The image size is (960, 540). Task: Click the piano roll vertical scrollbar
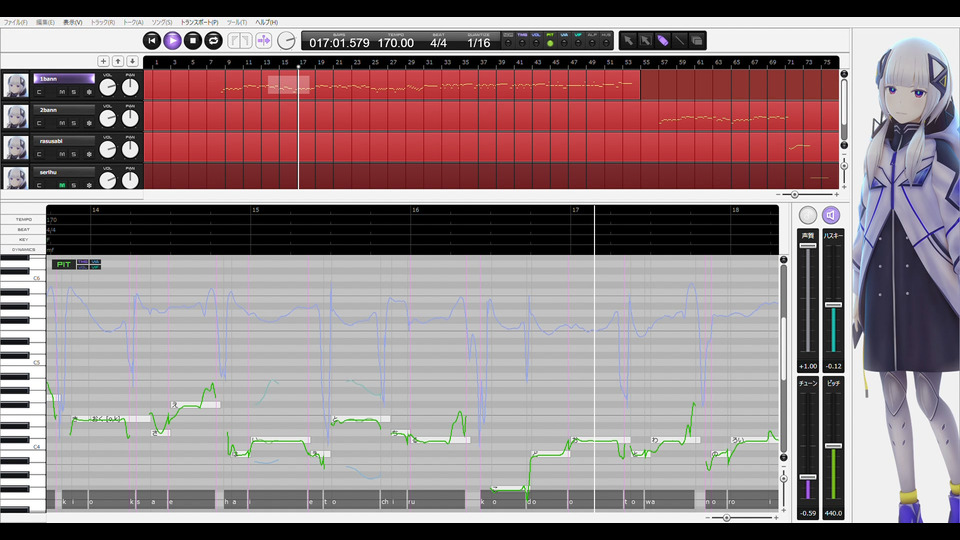tap(783, 358)
